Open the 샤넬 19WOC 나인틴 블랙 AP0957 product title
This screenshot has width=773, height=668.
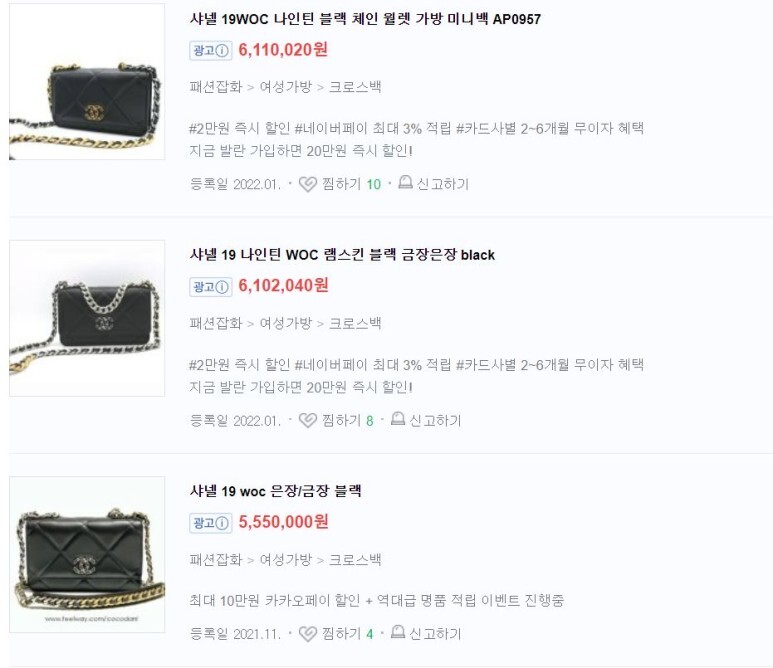tap(365, 19)
